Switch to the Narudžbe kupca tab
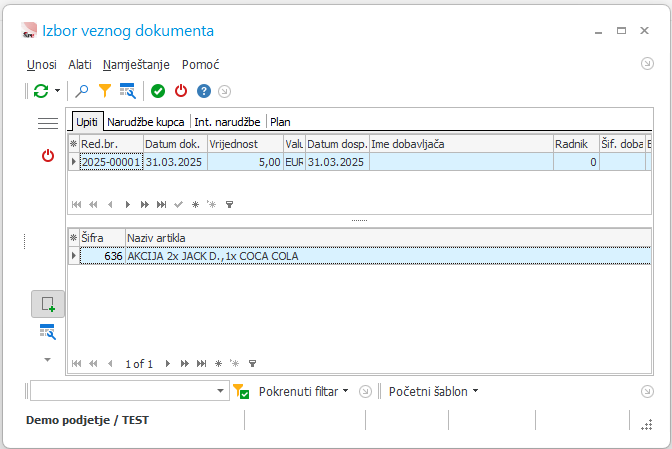The height and width of the screenshot is (449, 672). (146, 122)
